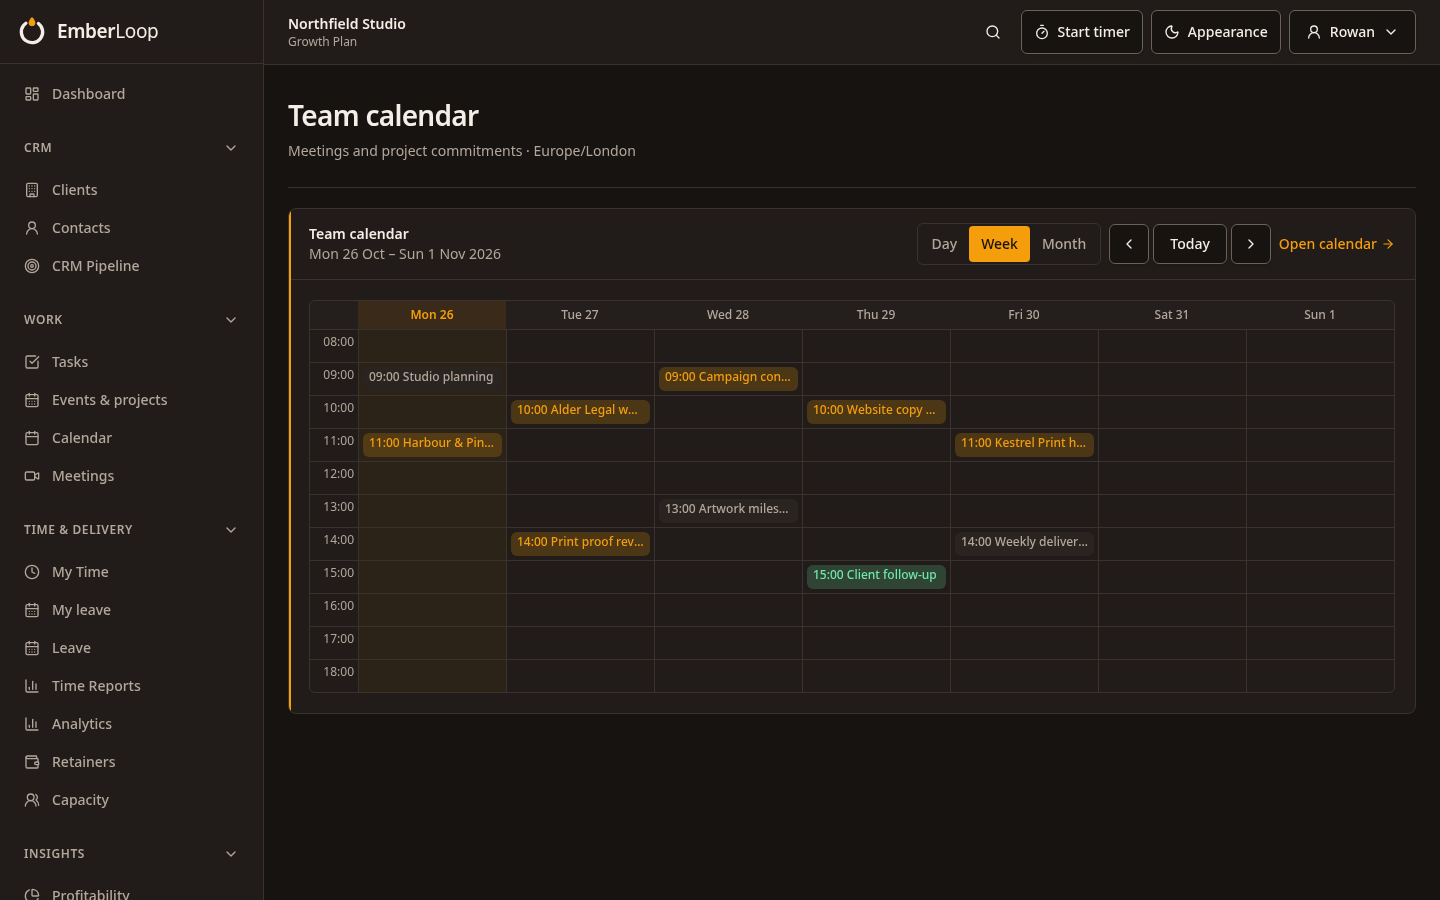This screenshot has width=1440, height=900.
Task: Collapse the WORK sidebar section
Action: point(231,320)
